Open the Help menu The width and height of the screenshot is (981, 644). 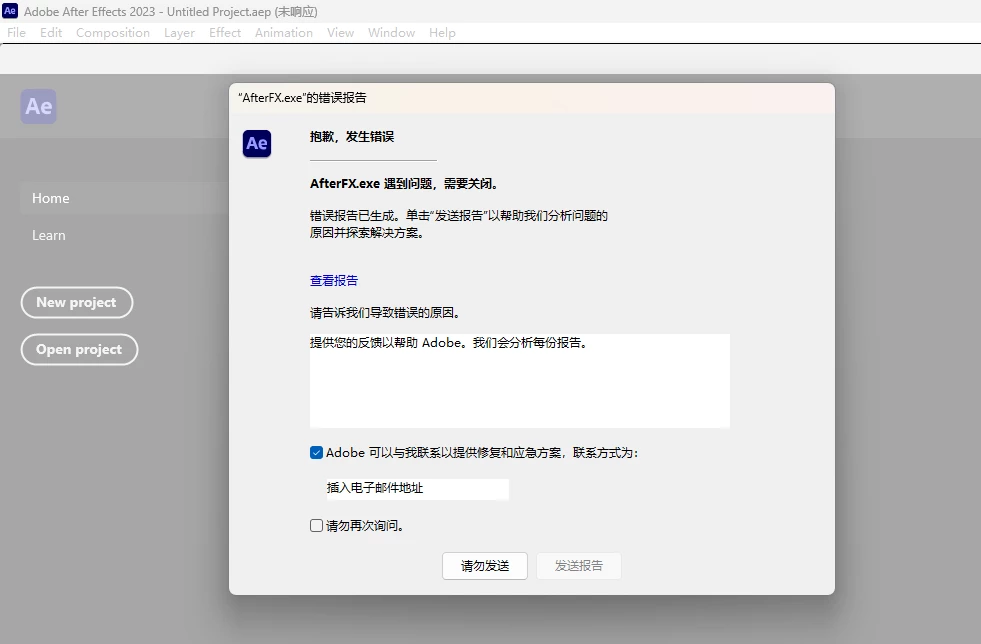[x=442, y=33]
